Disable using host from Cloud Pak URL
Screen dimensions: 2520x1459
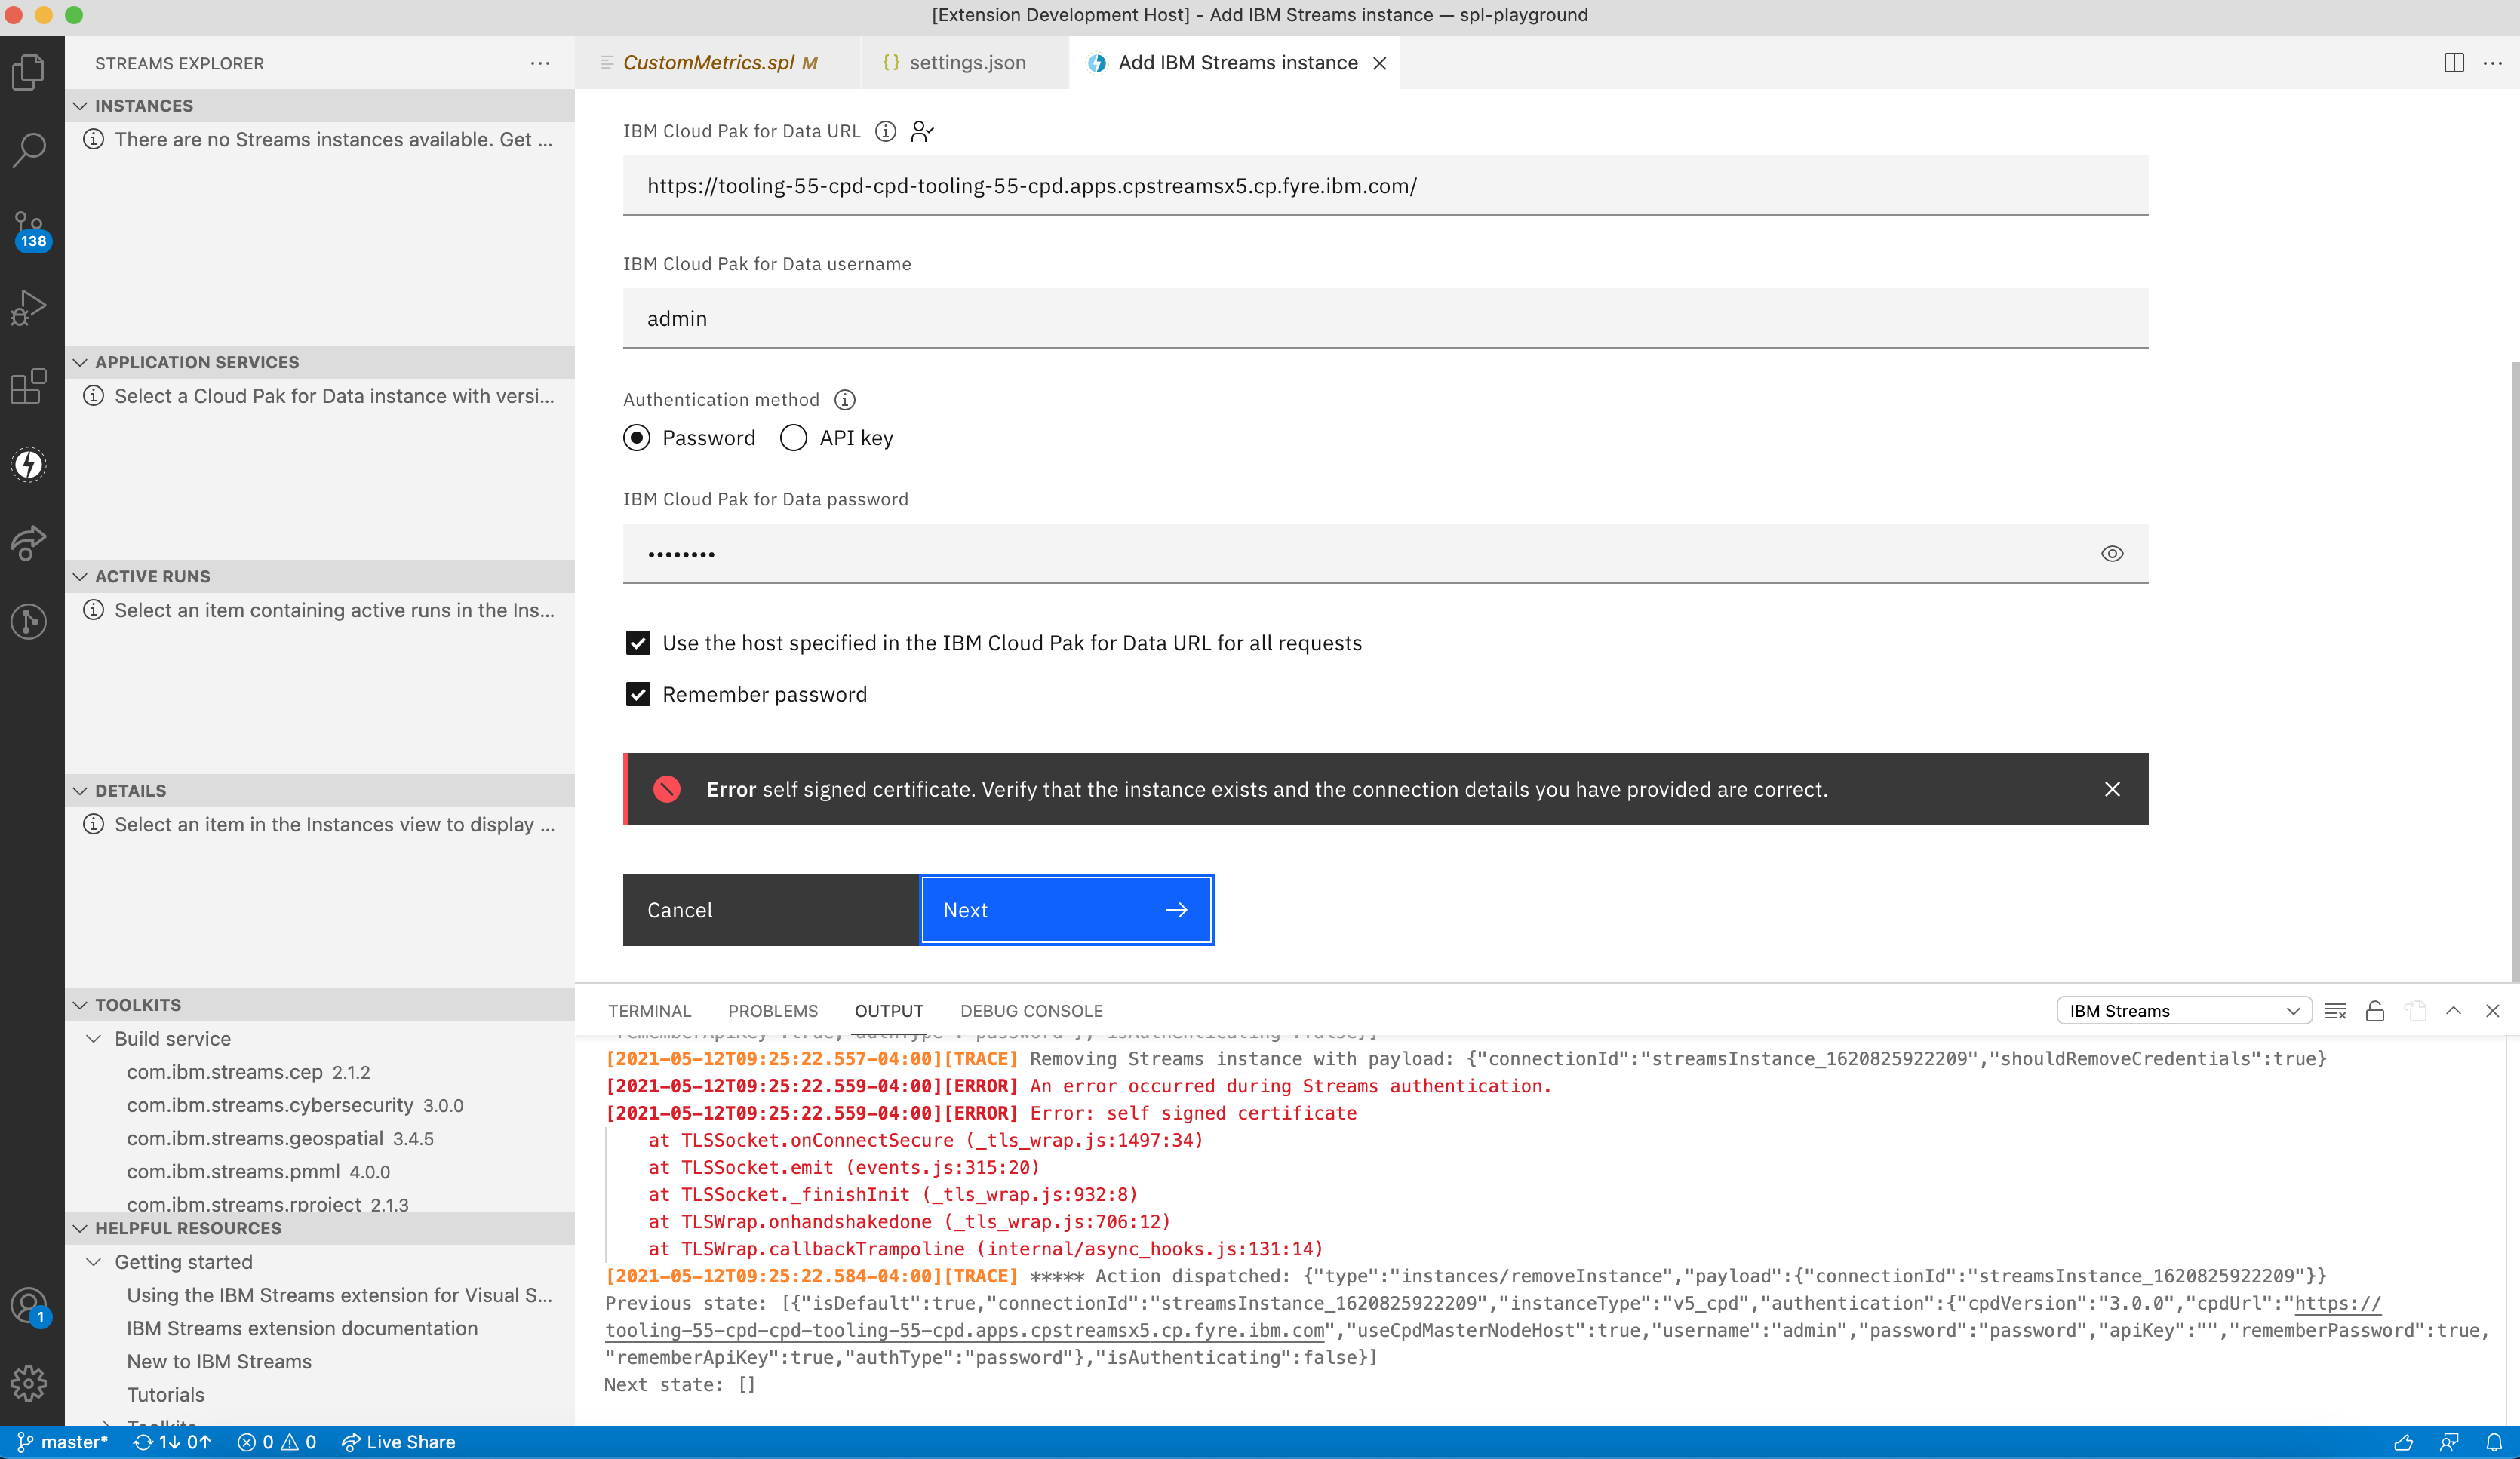coord(638,643)
